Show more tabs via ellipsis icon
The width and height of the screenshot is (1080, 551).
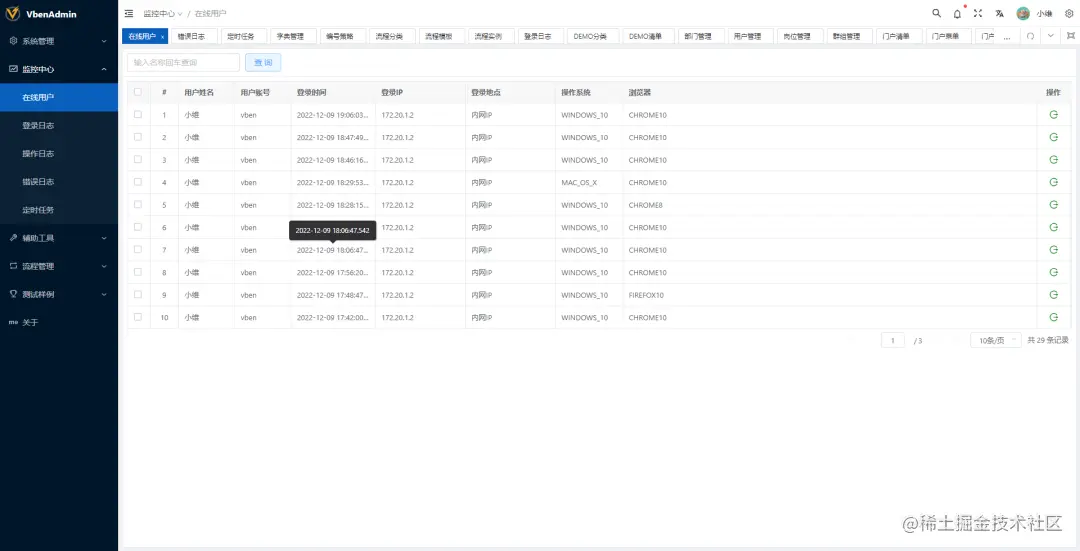[x=1007, y=37]
